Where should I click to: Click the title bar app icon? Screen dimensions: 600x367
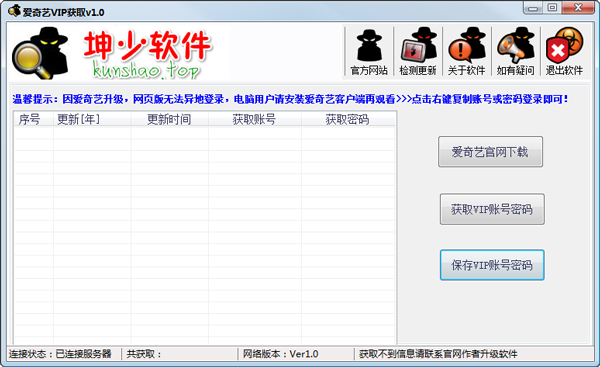14,11
